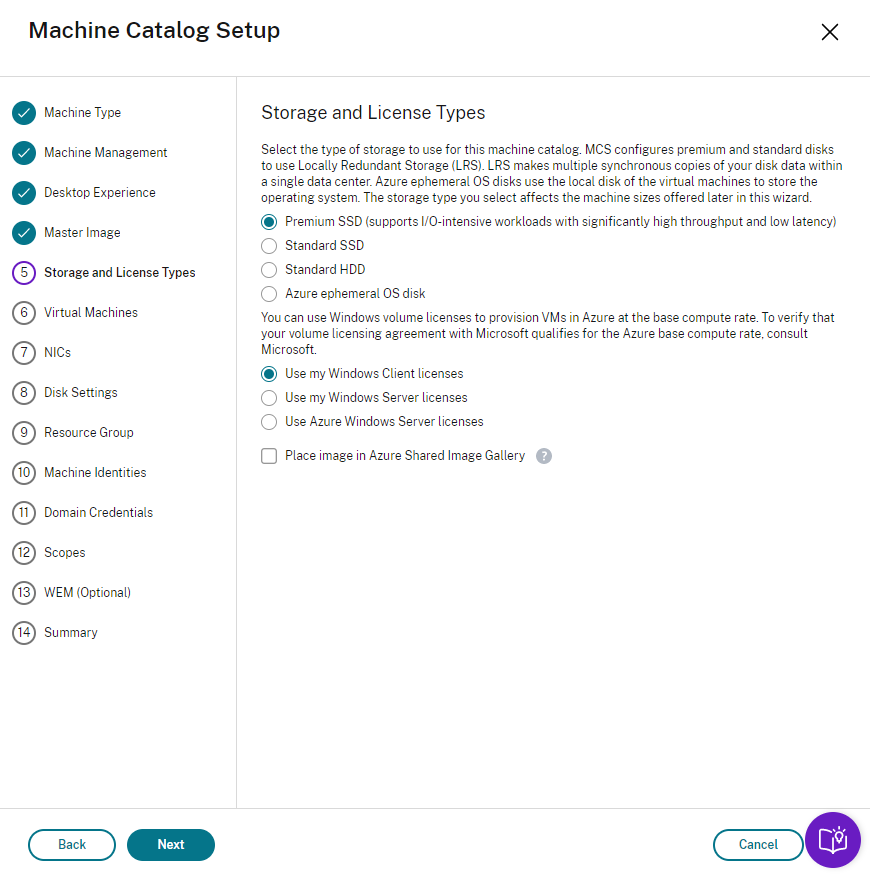Click the help icon beside Shared Image Gallery
870x875 pixels.
[x=544, y=456]
